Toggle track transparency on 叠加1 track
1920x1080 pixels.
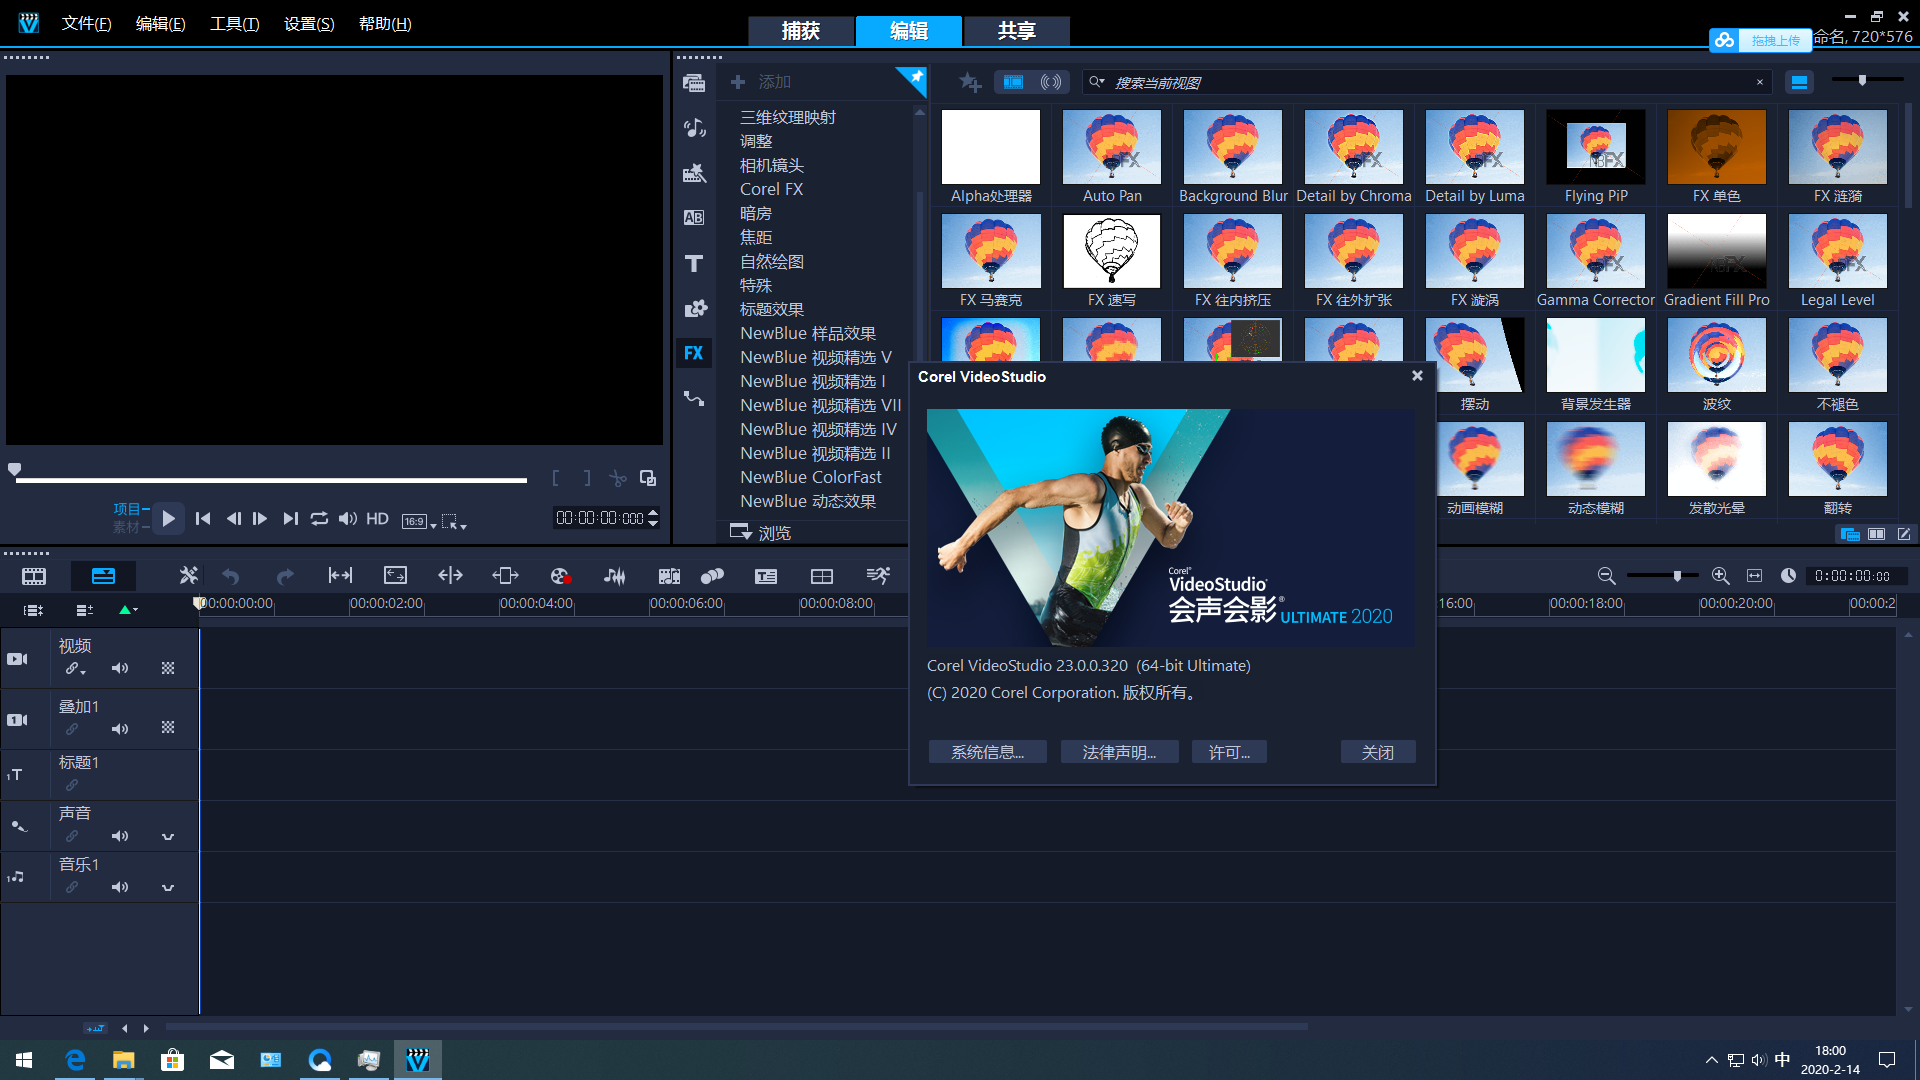point(168,728)
